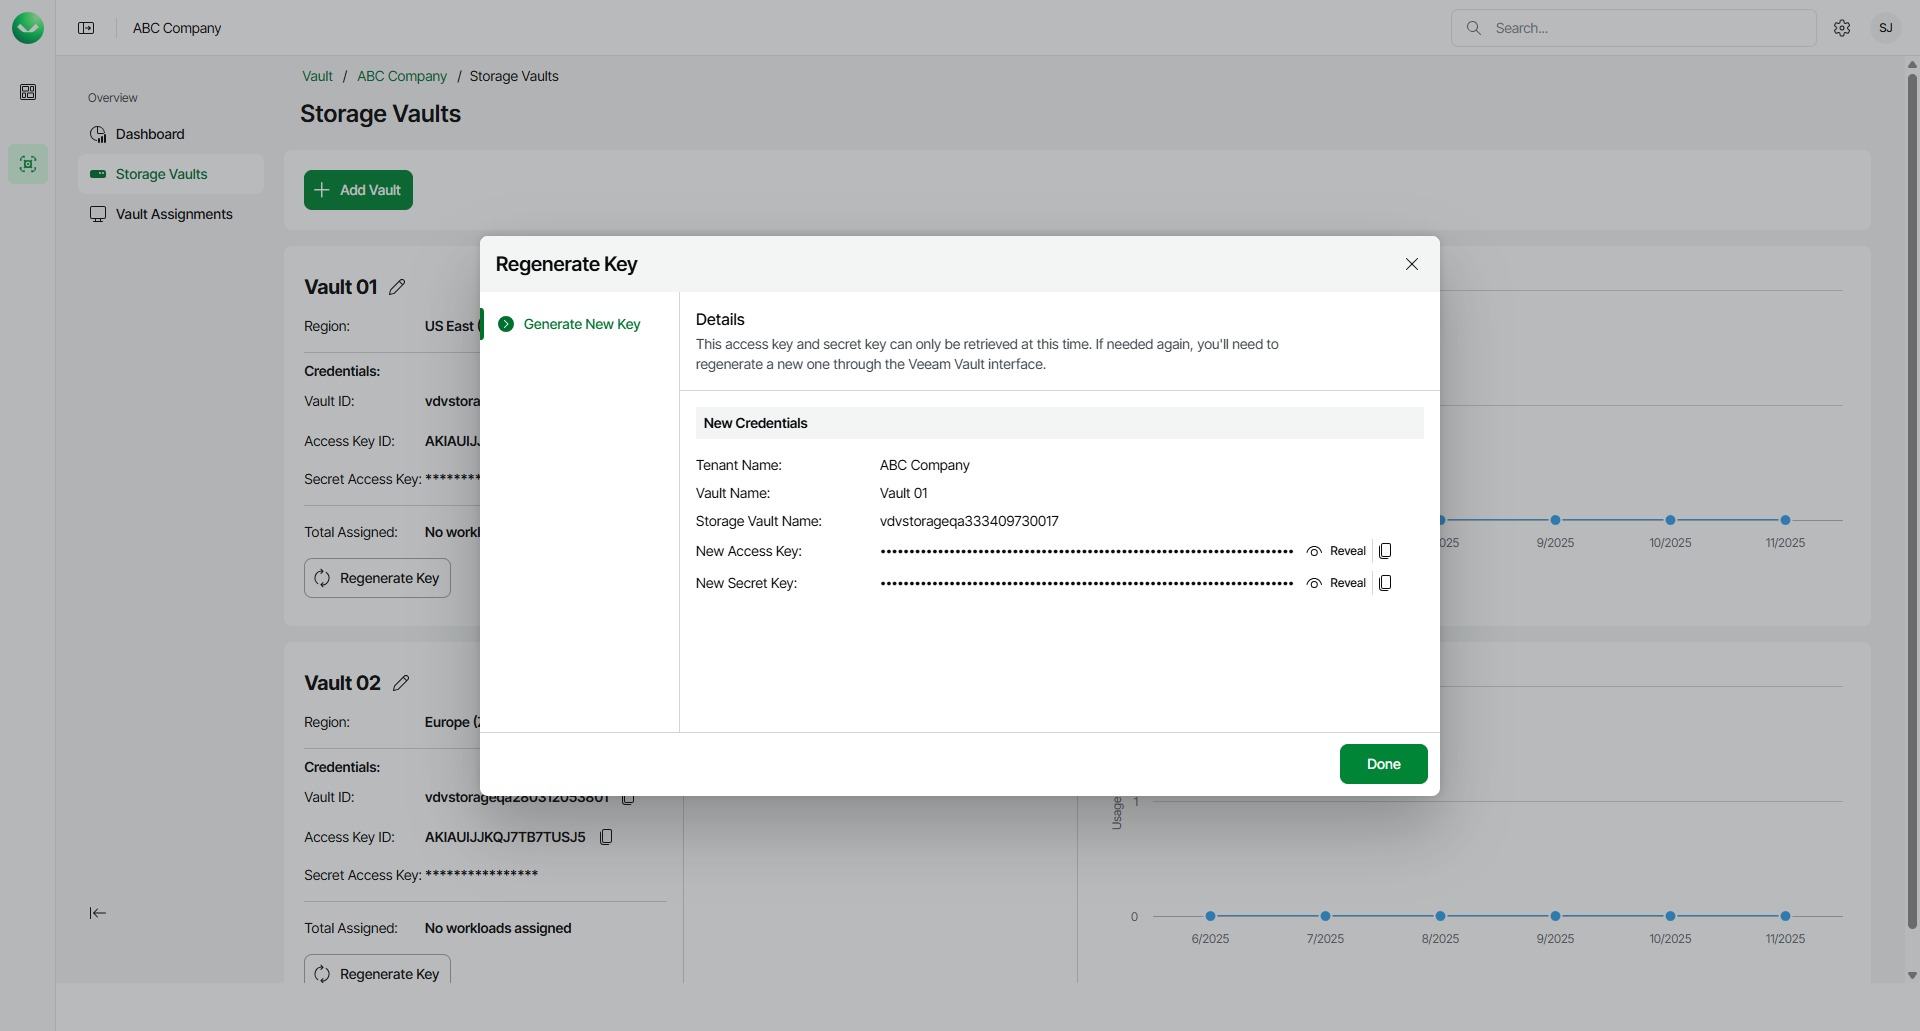Viewport: 1920px width, 1031px height.
Task: Copy Vault 02 Access Key ID
Action: coord(606,837)
